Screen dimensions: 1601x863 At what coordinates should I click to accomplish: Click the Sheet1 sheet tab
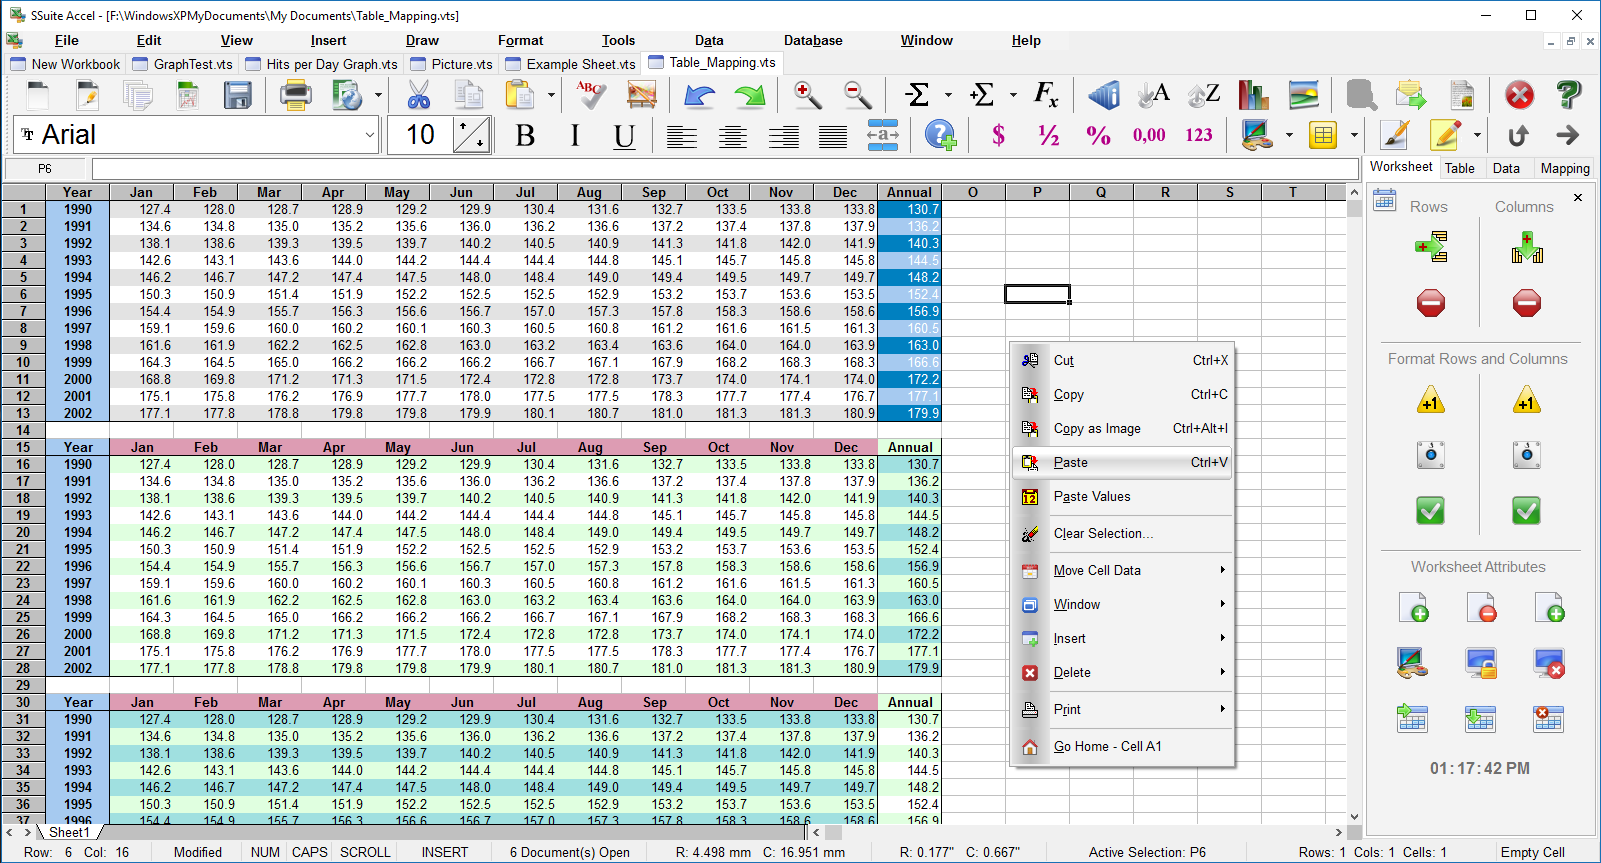click(x=69, y=832)
